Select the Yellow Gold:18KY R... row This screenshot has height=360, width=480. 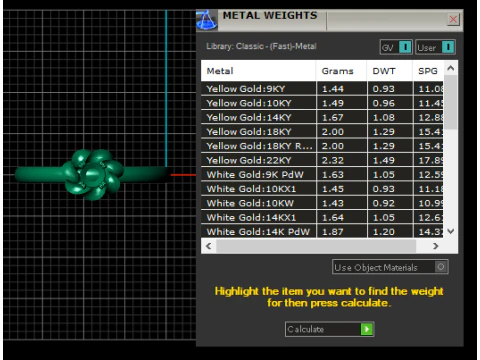tap(322, 146)
